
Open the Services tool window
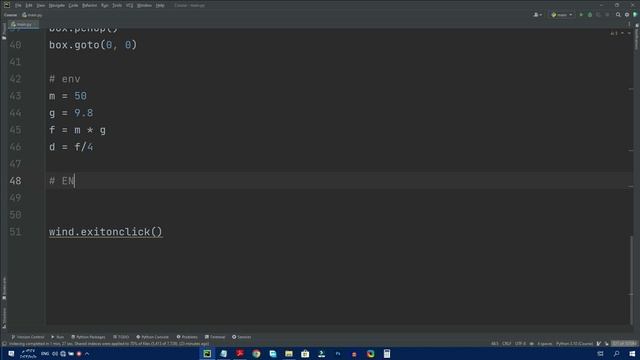pos(242,337)
